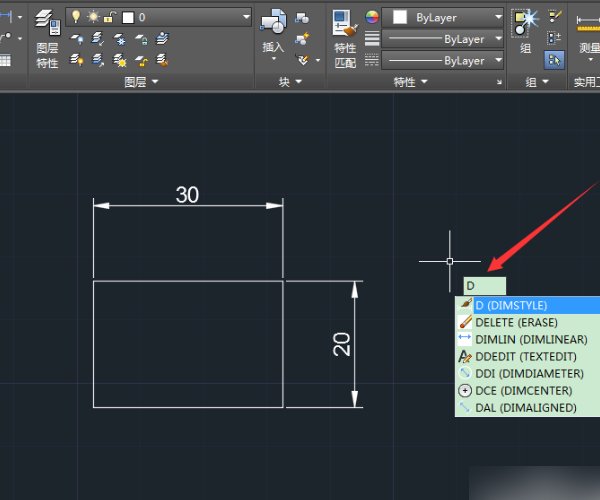Expand the 组 panel title
The height and width of the screenshot is (500, 600).
coord(537,82)
